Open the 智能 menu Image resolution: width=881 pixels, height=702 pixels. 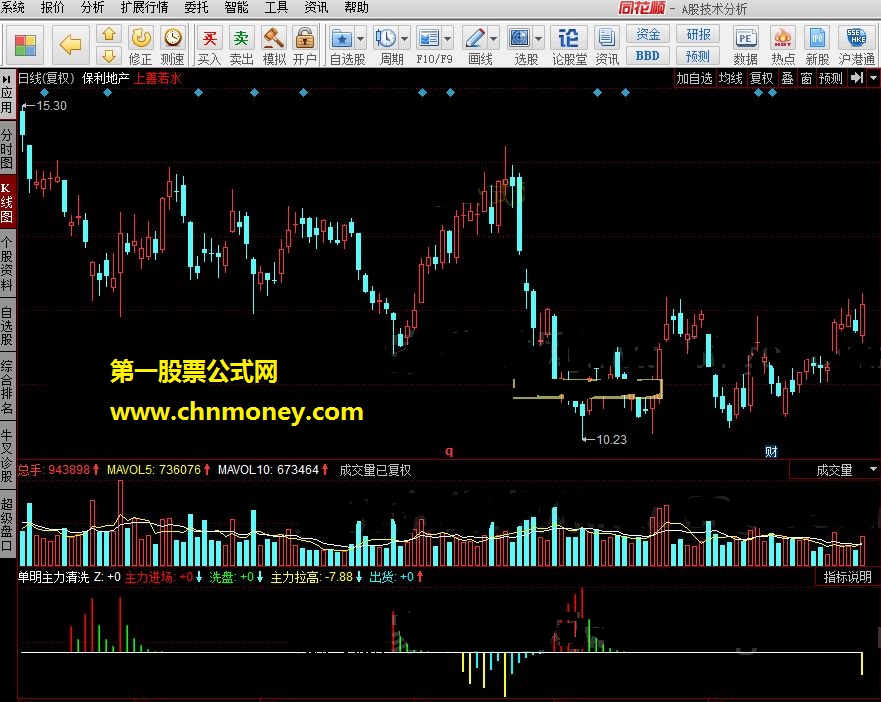click(x=236, y=7)
